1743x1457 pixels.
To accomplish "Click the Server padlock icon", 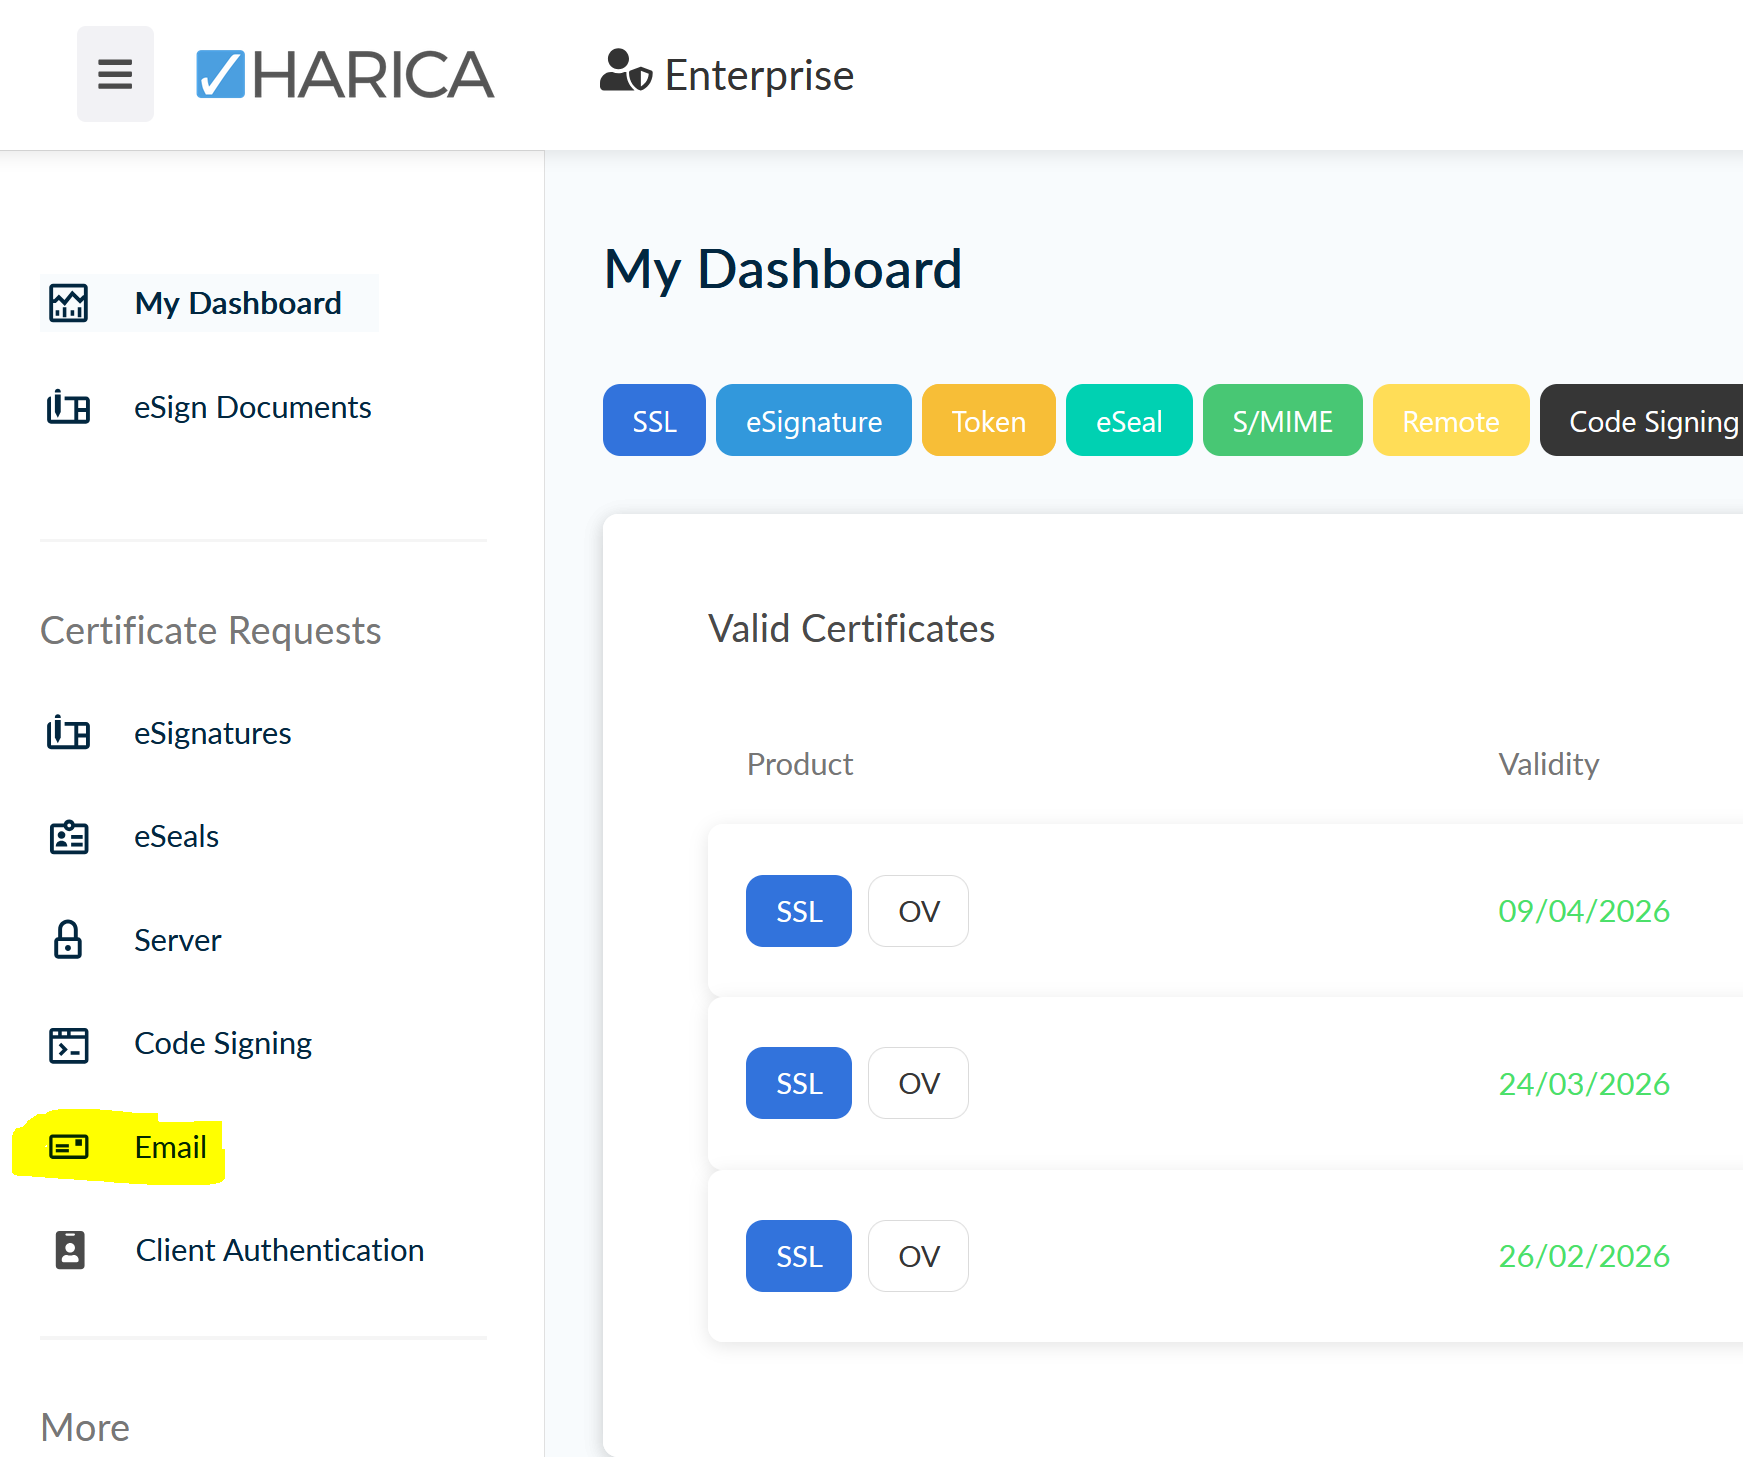I will [68, 940].
